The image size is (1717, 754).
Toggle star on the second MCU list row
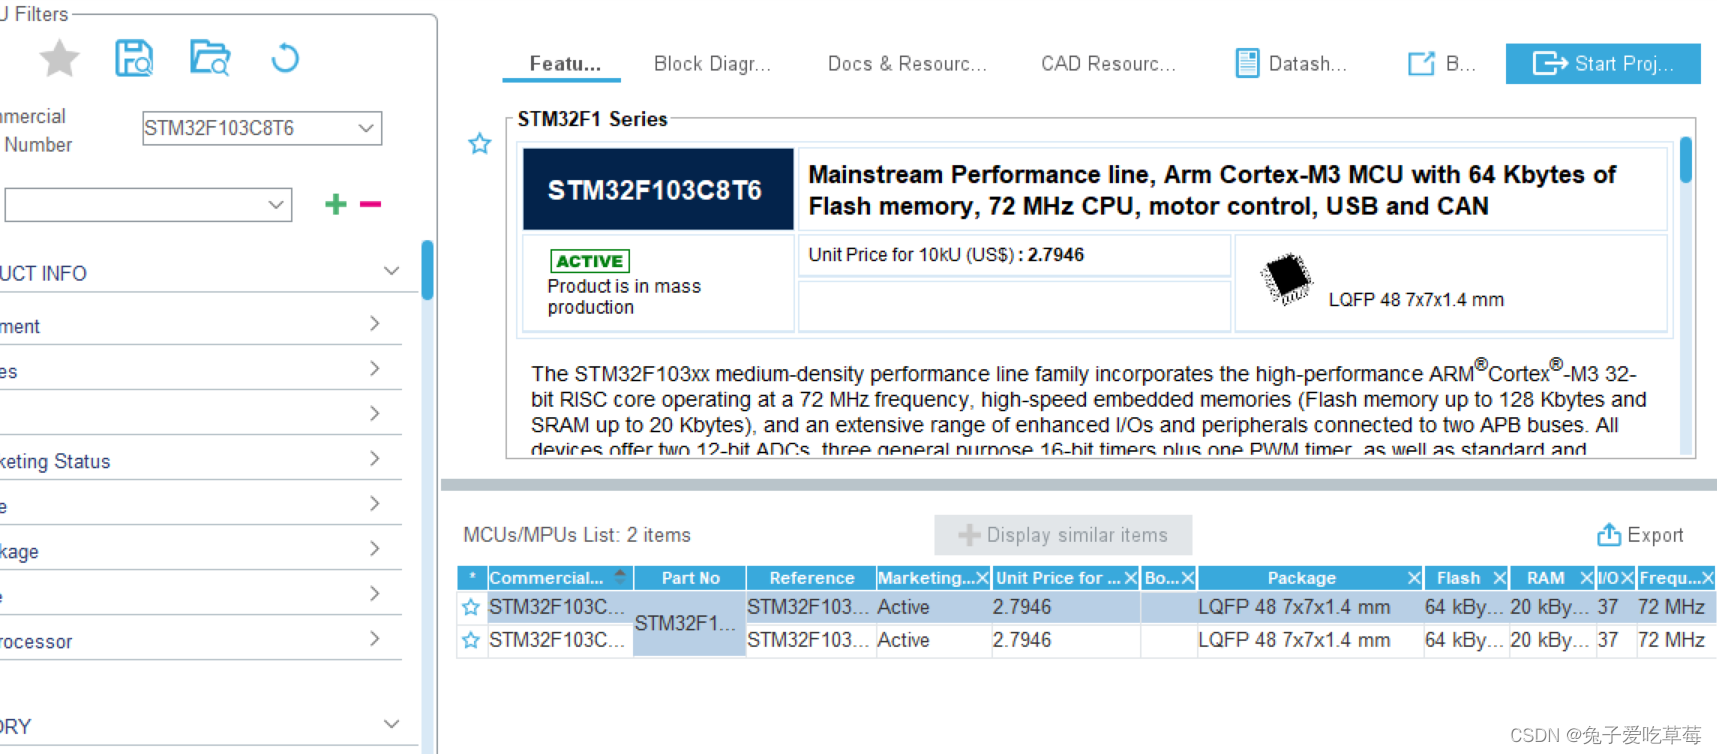471,640
